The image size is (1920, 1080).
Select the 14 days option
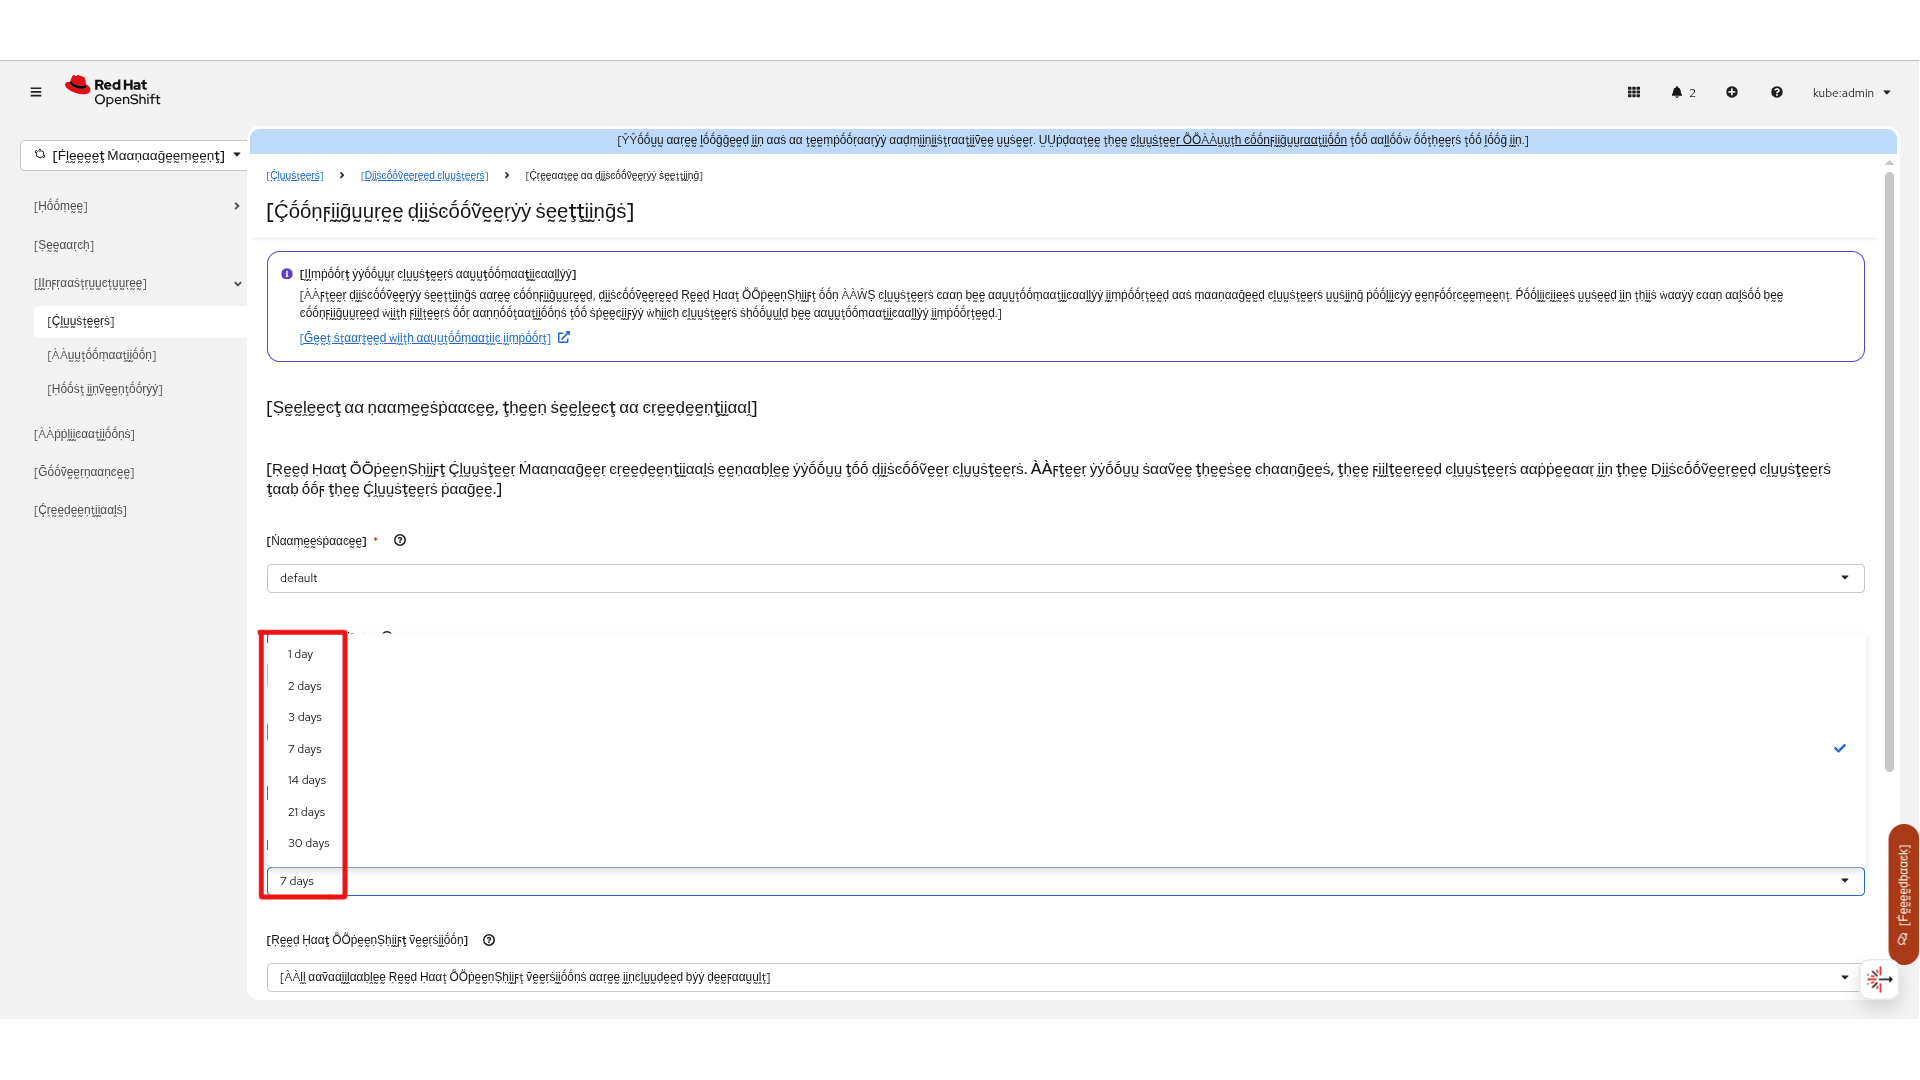coord(306,780)
